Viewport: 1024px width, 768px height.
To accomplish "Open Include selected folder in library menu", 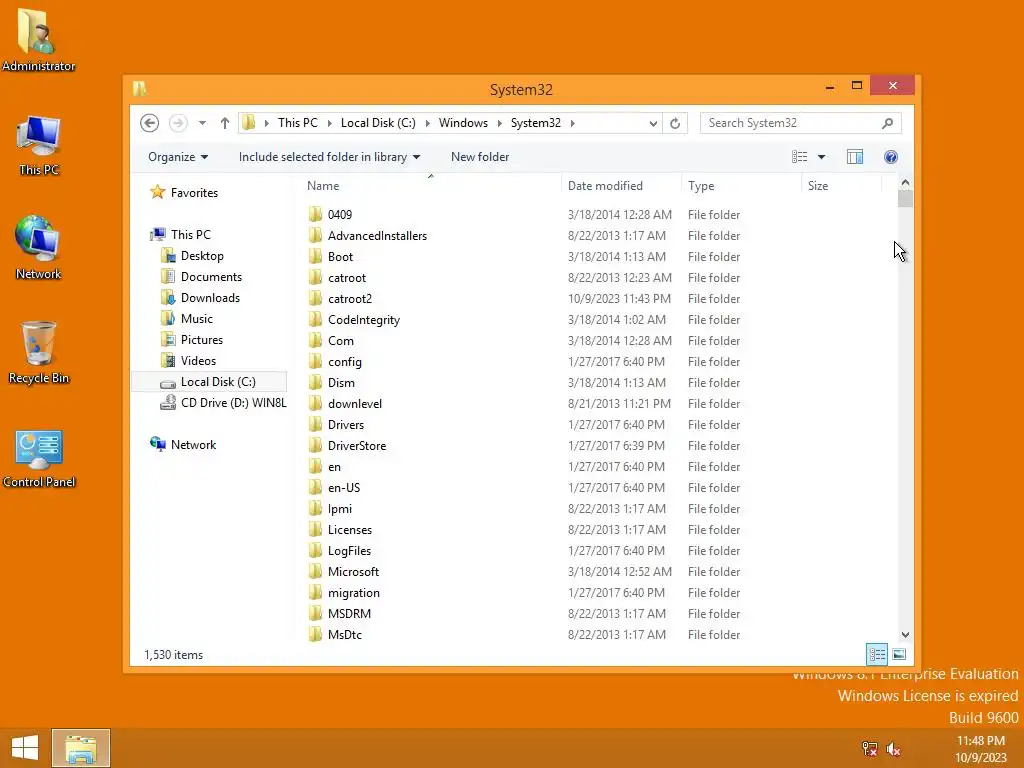I will click(x=329, y=157).
